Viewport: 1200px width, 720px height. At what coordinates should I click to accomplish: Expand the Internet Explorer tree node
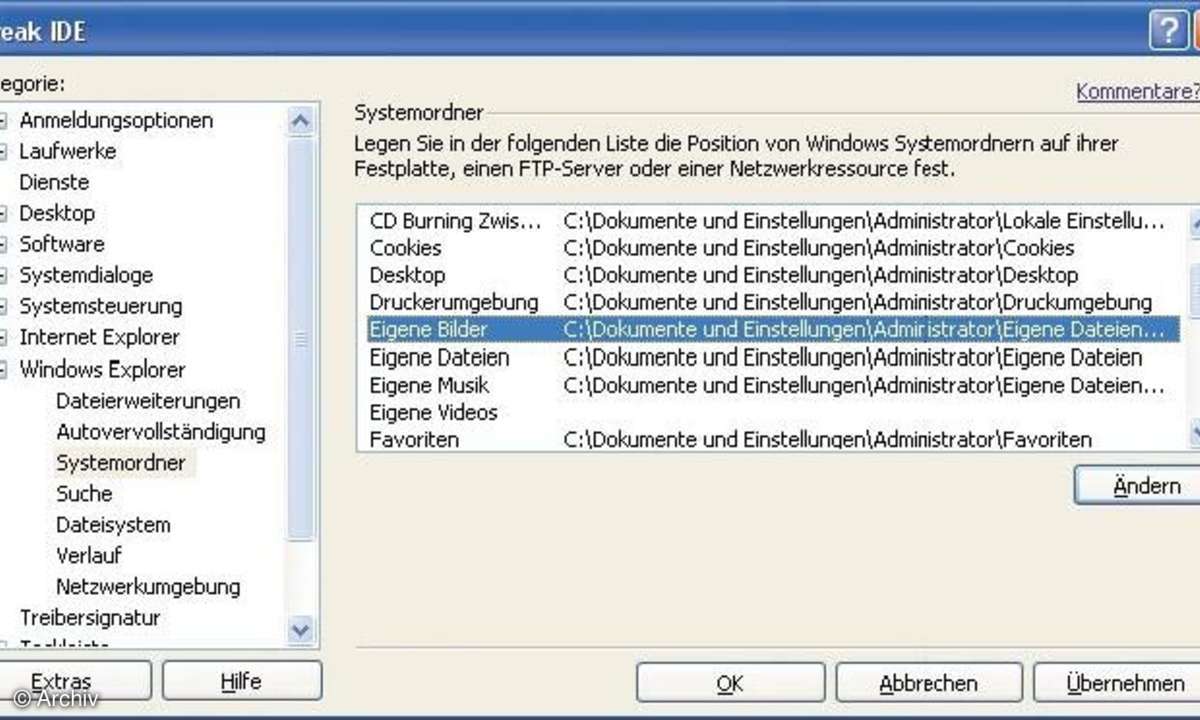pyautogui.click(x=3, y=338)
